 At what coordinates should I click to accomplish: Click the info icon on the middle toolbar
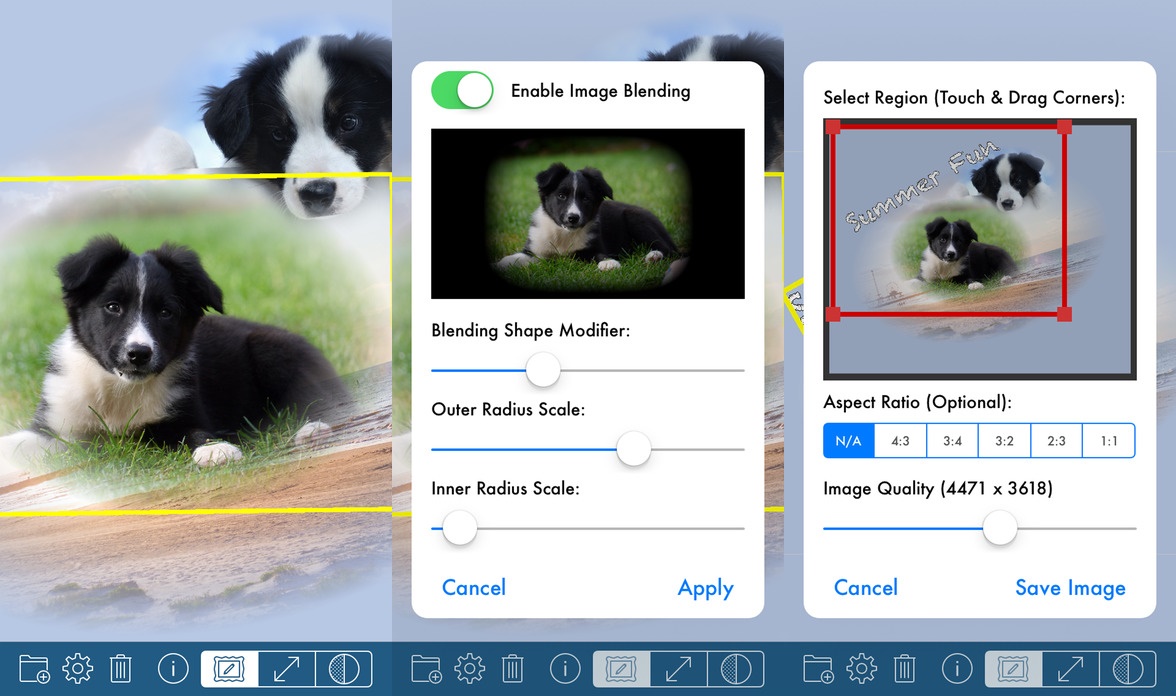point(564,668)
